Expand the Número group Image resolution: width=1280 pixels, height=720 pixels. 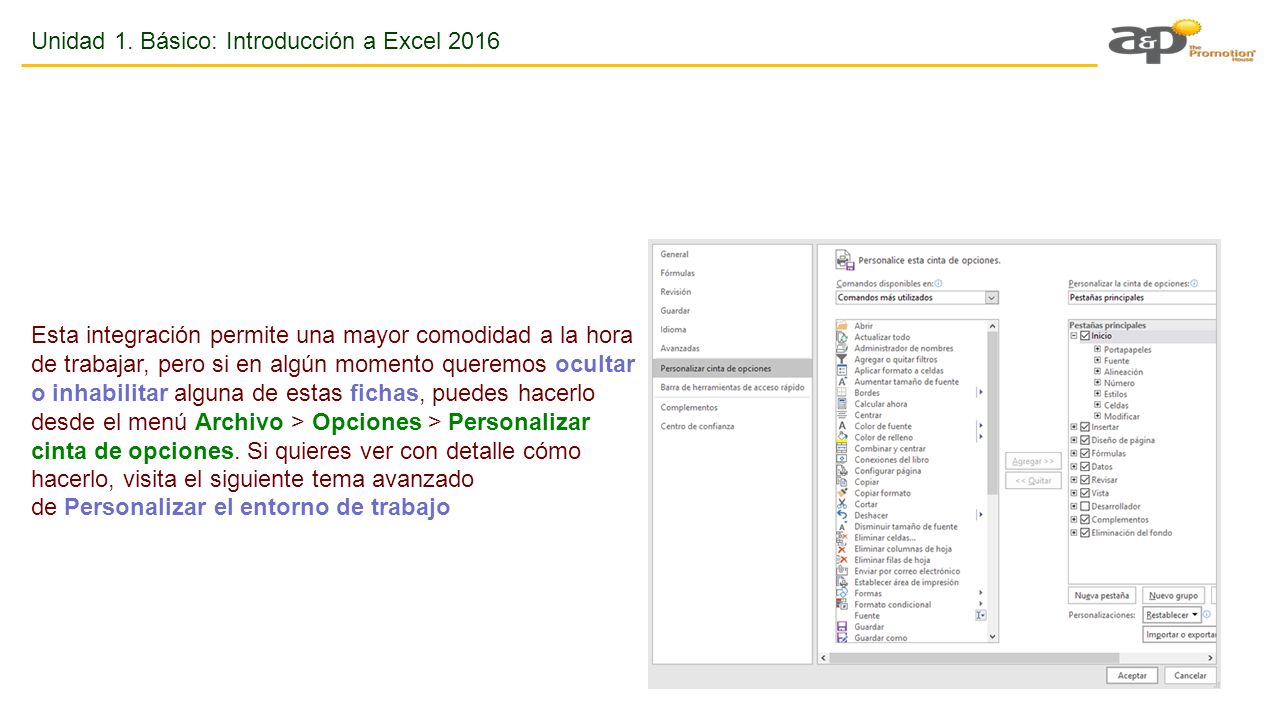pyautogui.click(x=1097, y=382)
